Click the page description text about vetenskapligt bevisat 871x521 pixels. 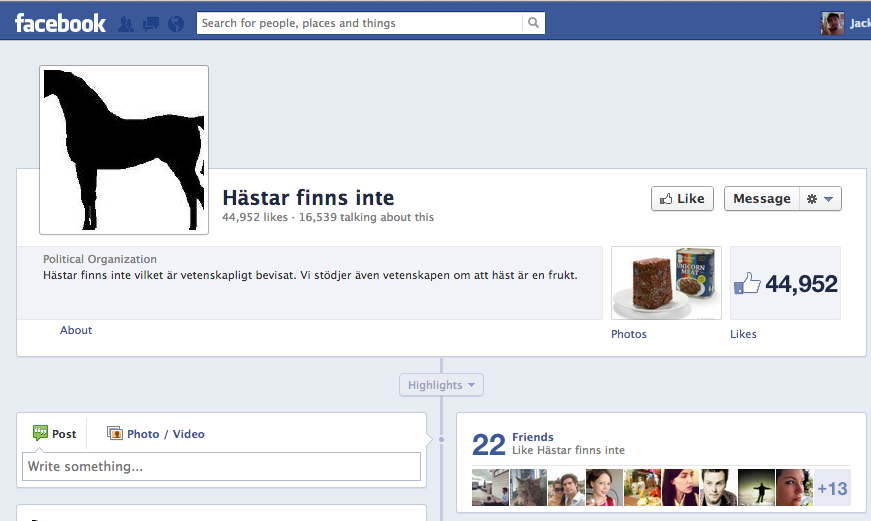click(310, 275)
